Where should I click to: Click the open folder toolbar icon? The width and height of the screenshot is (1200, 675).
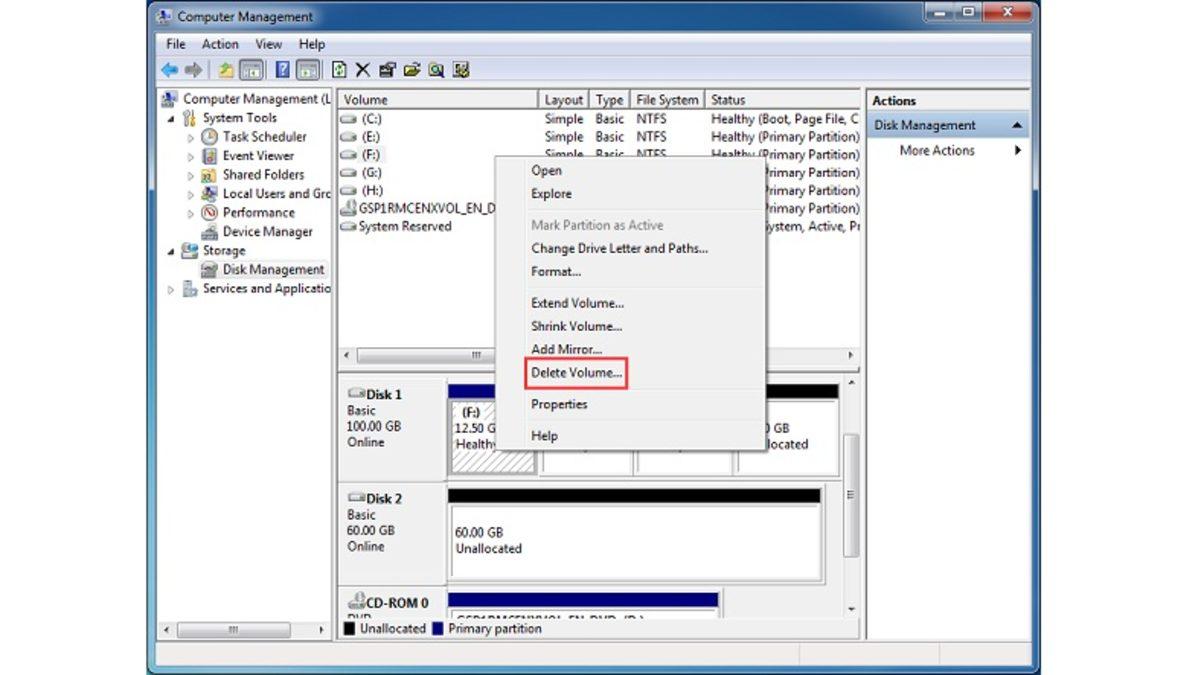click(x=413, y=70)
